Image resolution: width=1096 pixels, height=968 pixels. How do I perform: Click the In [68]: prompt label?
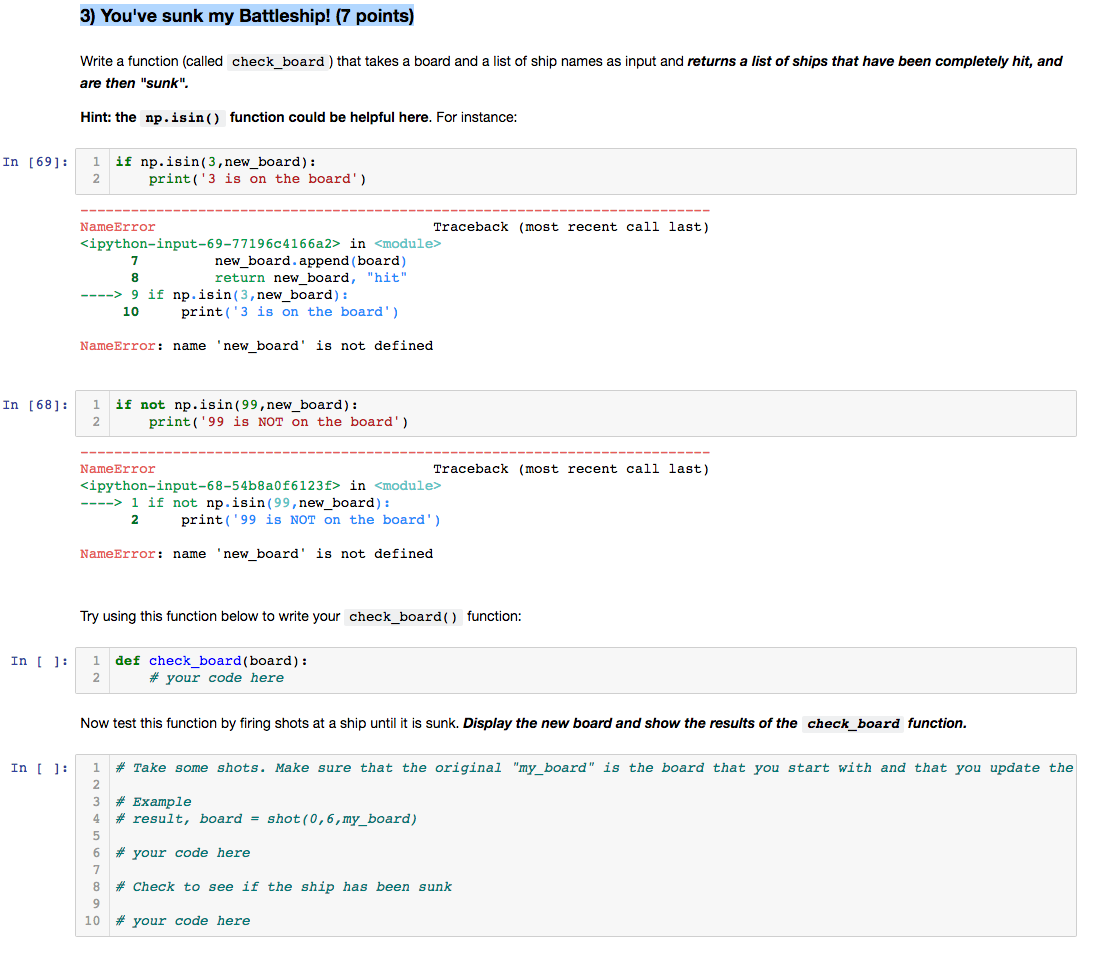[36, 405]
